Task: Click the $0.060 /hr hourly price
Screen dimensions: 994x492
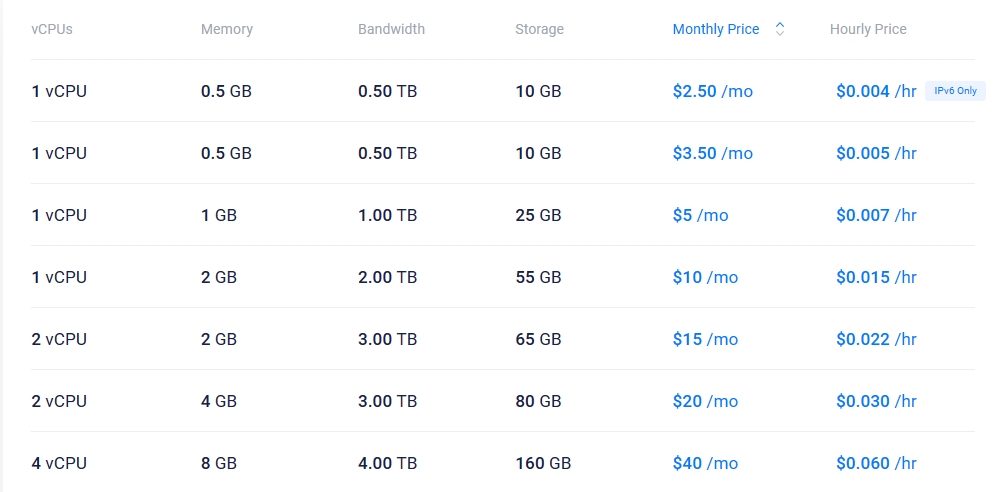Action: point(876,463)
